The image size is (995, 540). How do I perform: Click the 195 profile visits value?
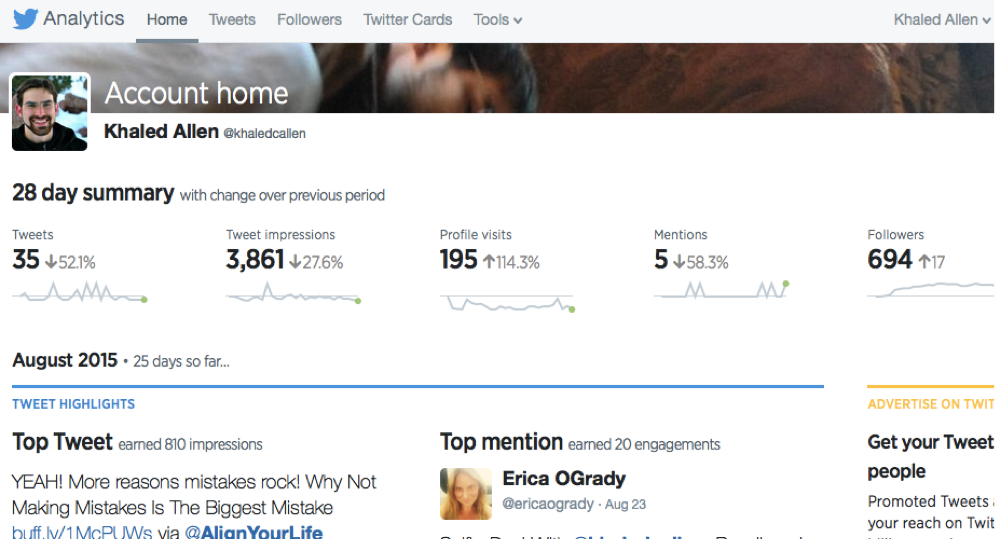click(458, 260)
